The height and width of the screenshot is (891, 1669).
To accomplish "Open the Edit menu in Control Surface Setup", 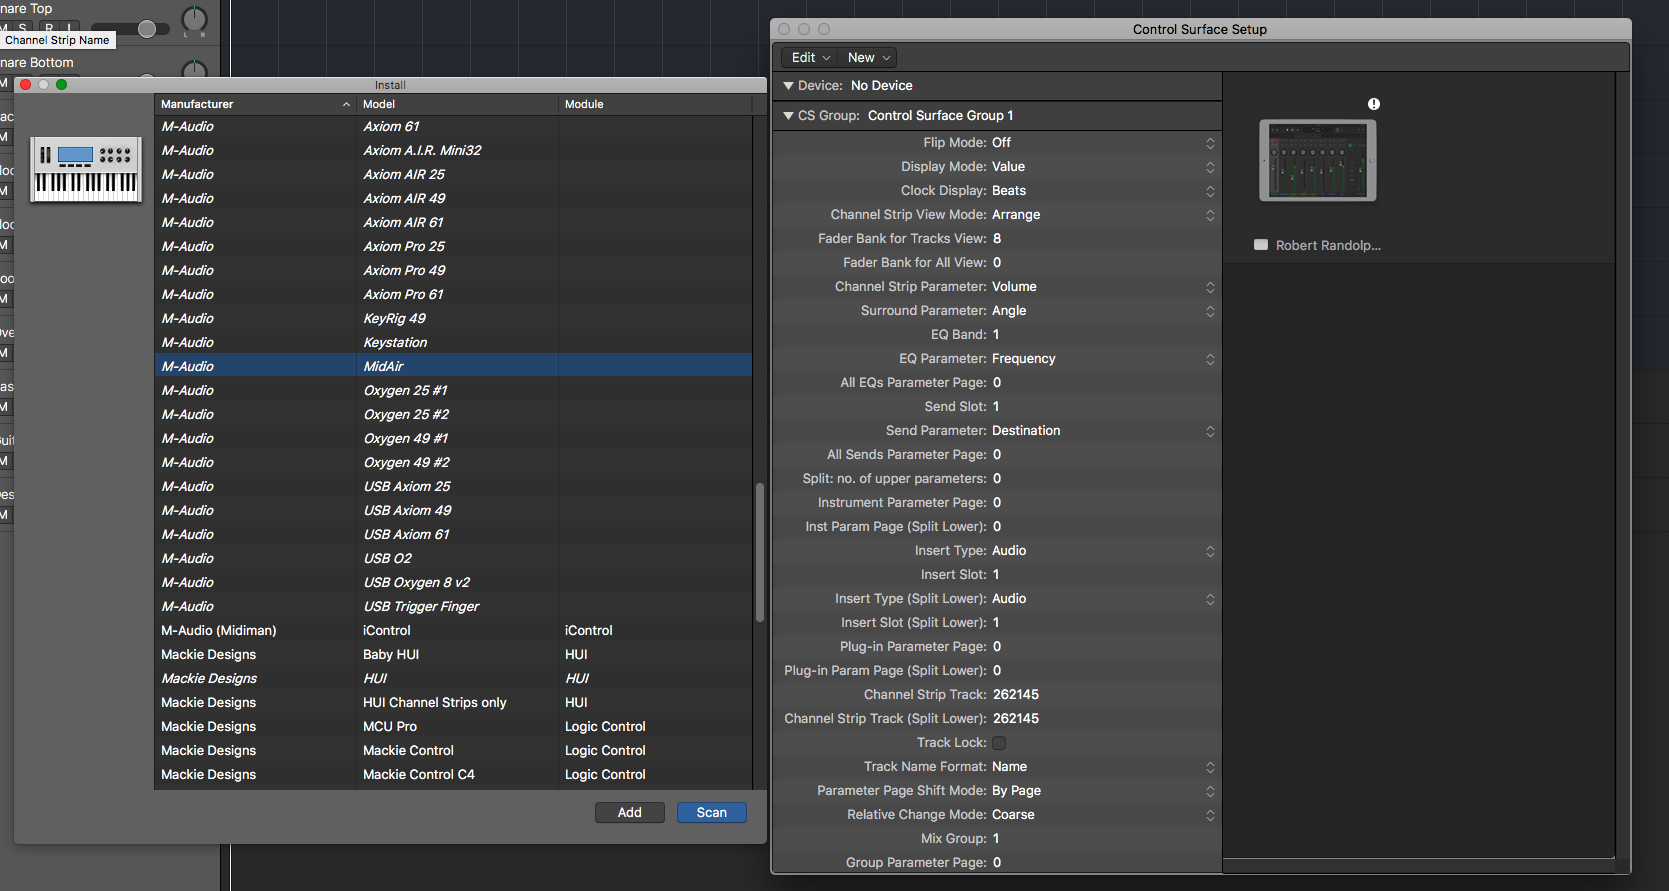I will 810,58.
